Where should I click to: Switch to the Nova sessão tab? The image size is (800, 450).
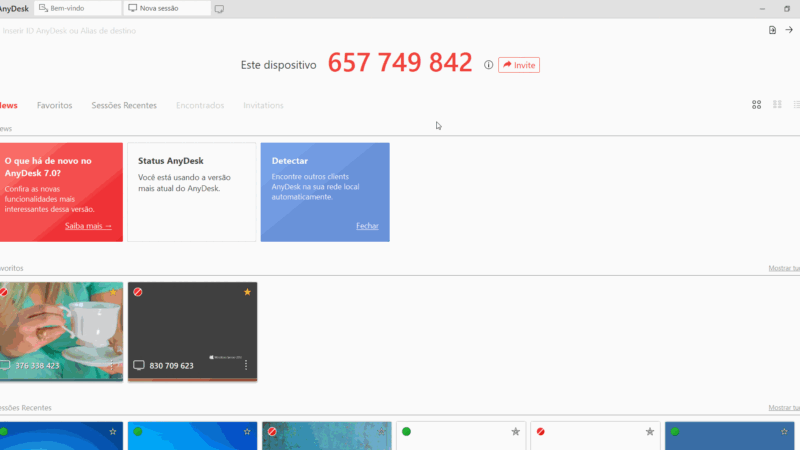coord(167,8)
